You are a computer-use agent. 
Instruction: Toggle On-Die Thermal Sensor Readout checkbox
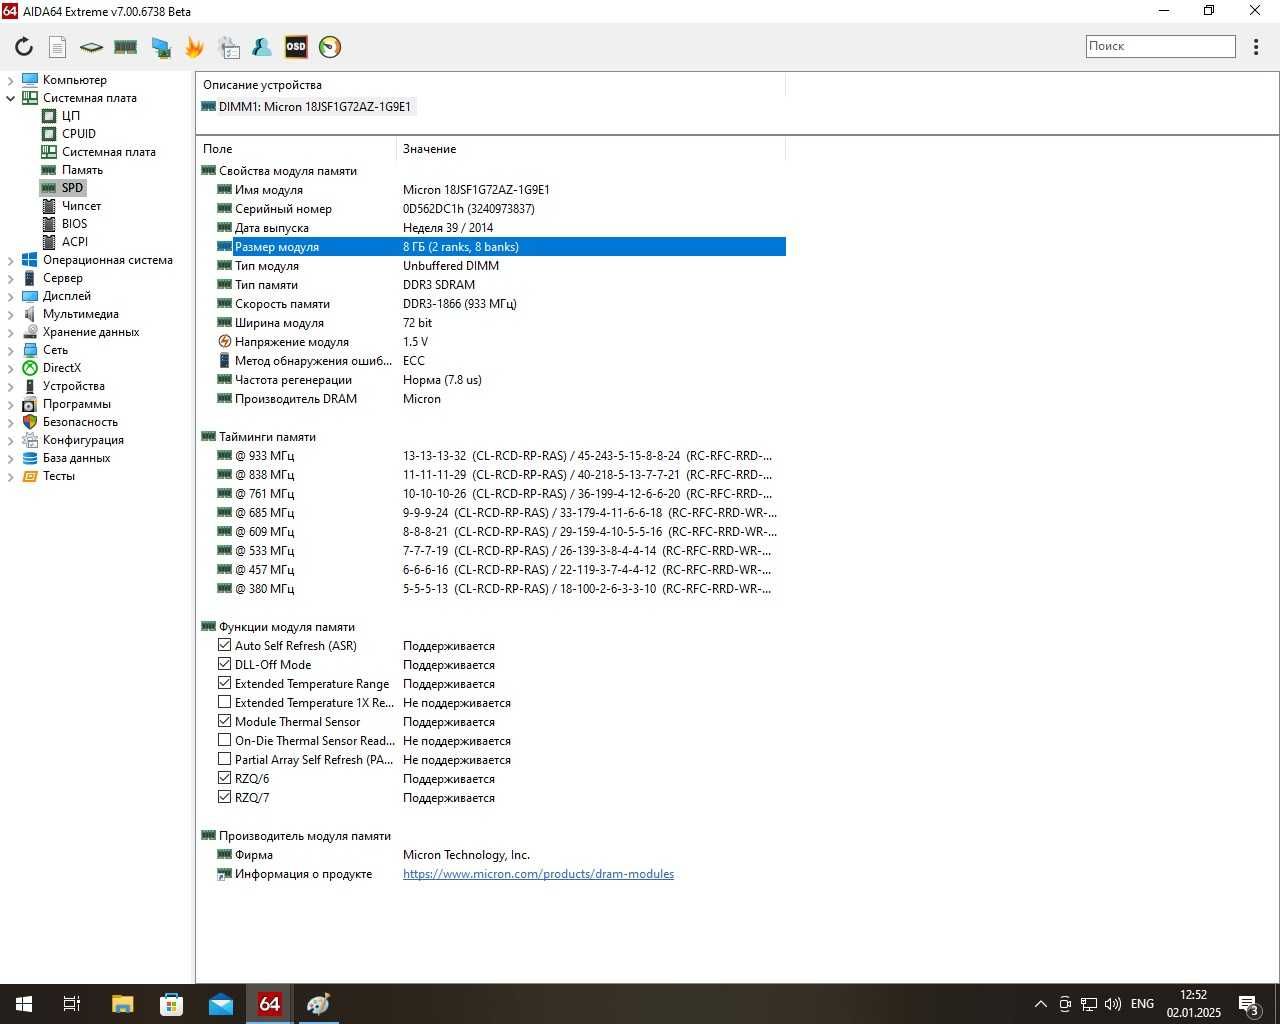tap(224, 740)
